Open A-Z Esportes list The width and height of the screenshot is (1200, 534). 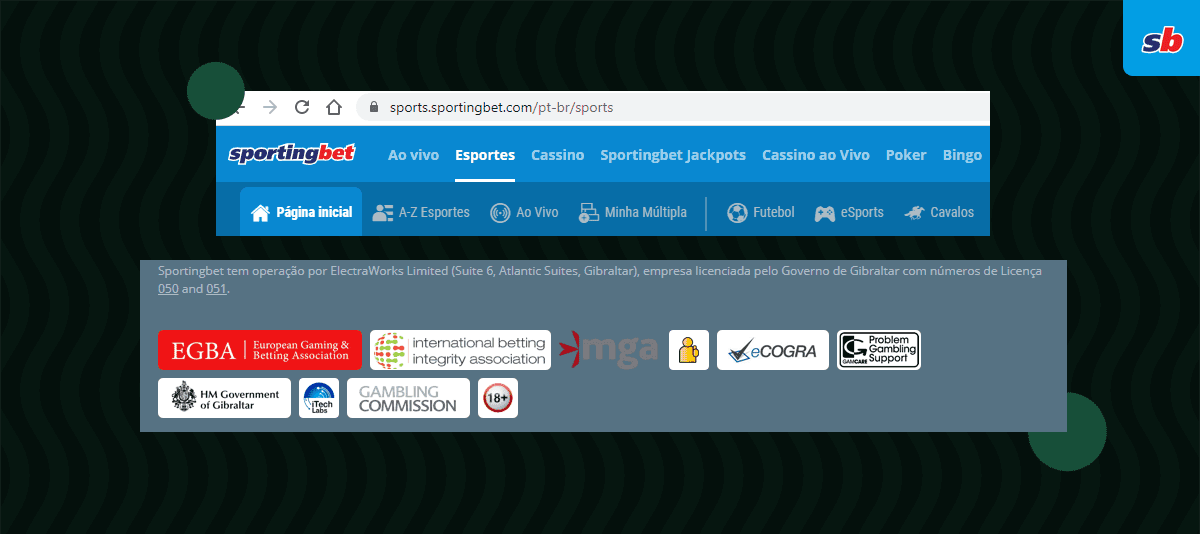click(x=420, y=212)
